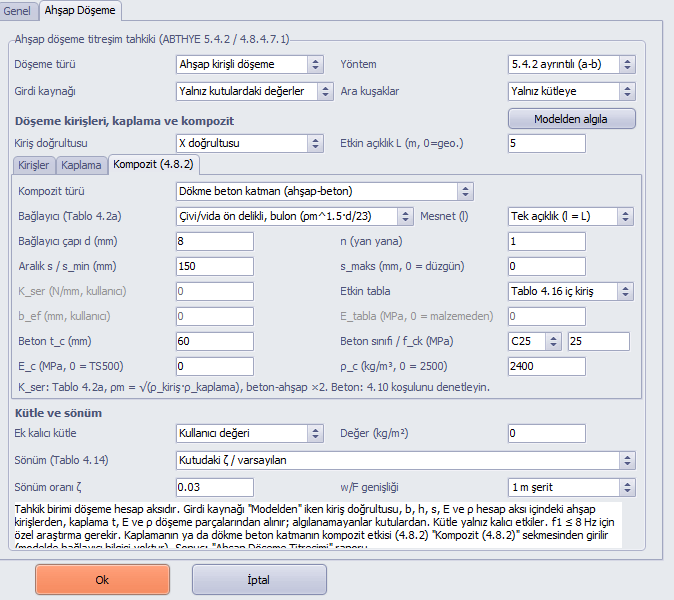Click the Bağlayıcı çapı d field
This screenshot has width=674, height=600.
(214, 242)
